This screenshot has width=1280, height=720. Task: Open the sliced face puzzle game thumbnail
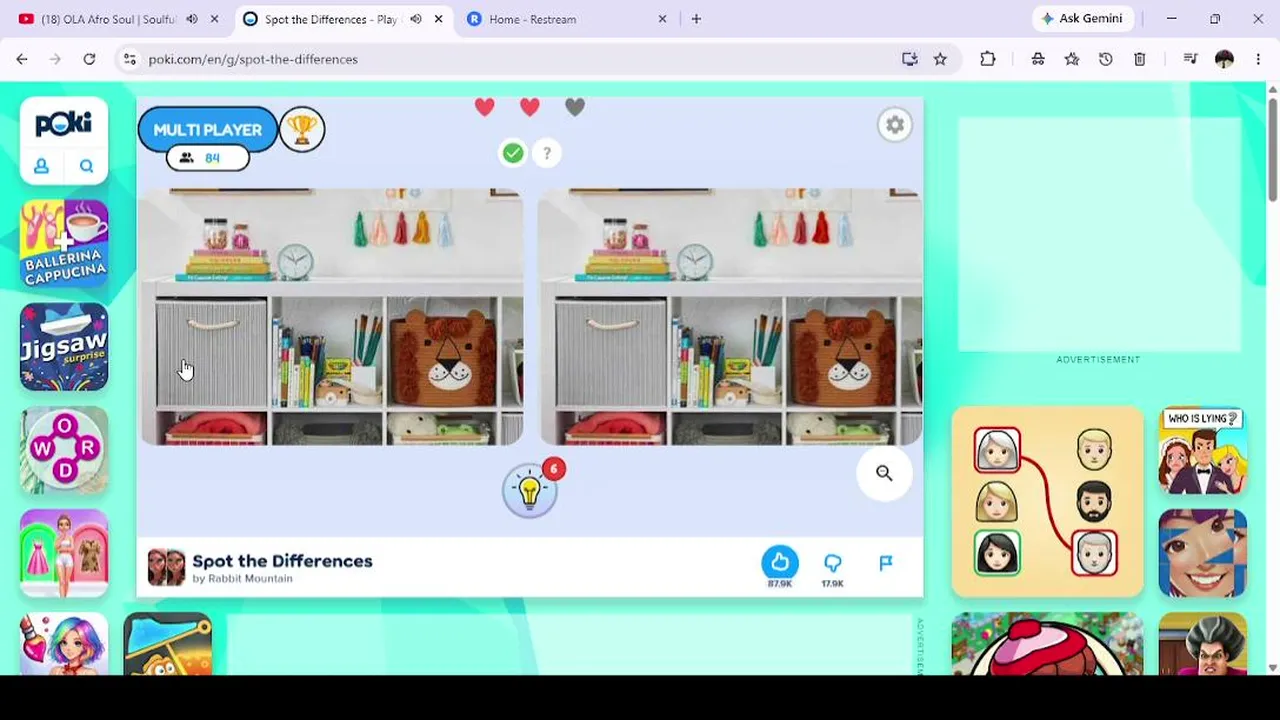1203,553
